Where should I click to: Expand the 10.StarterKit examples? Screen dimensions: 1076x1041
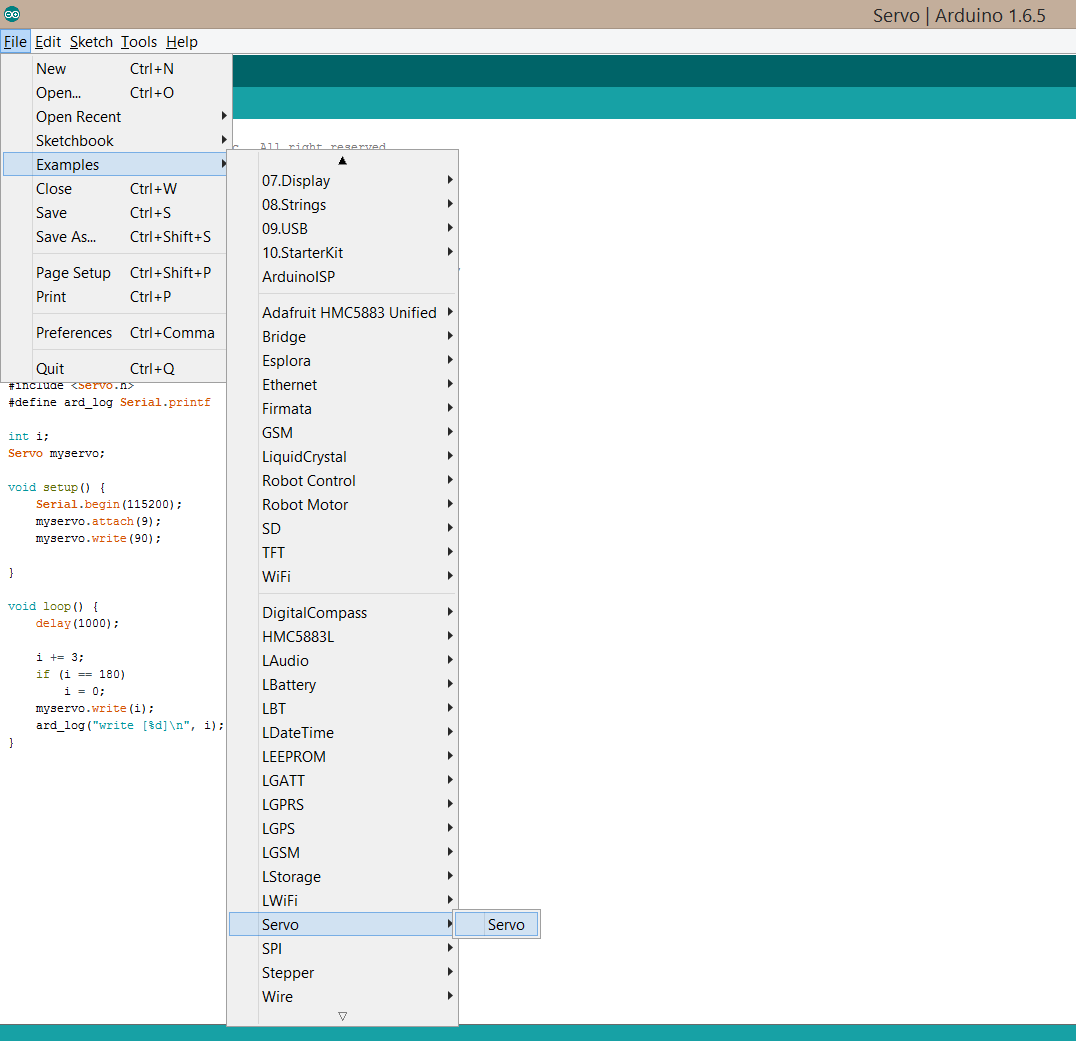click(x=342, y=253)
